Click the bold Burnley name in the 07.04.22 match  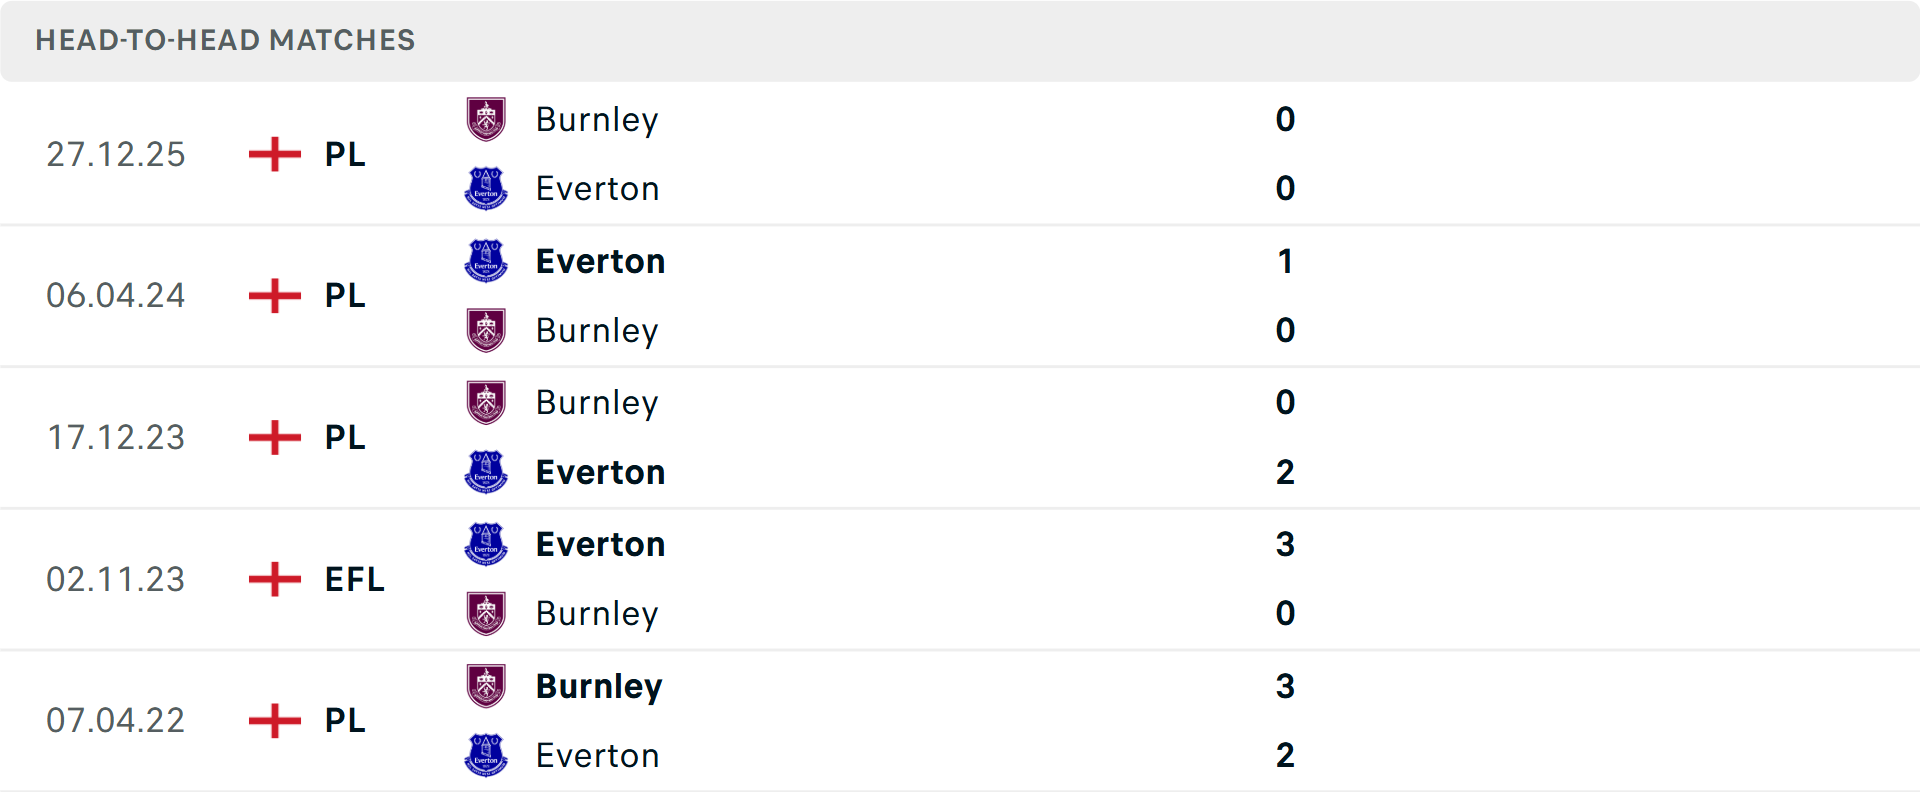pos(599,686)
